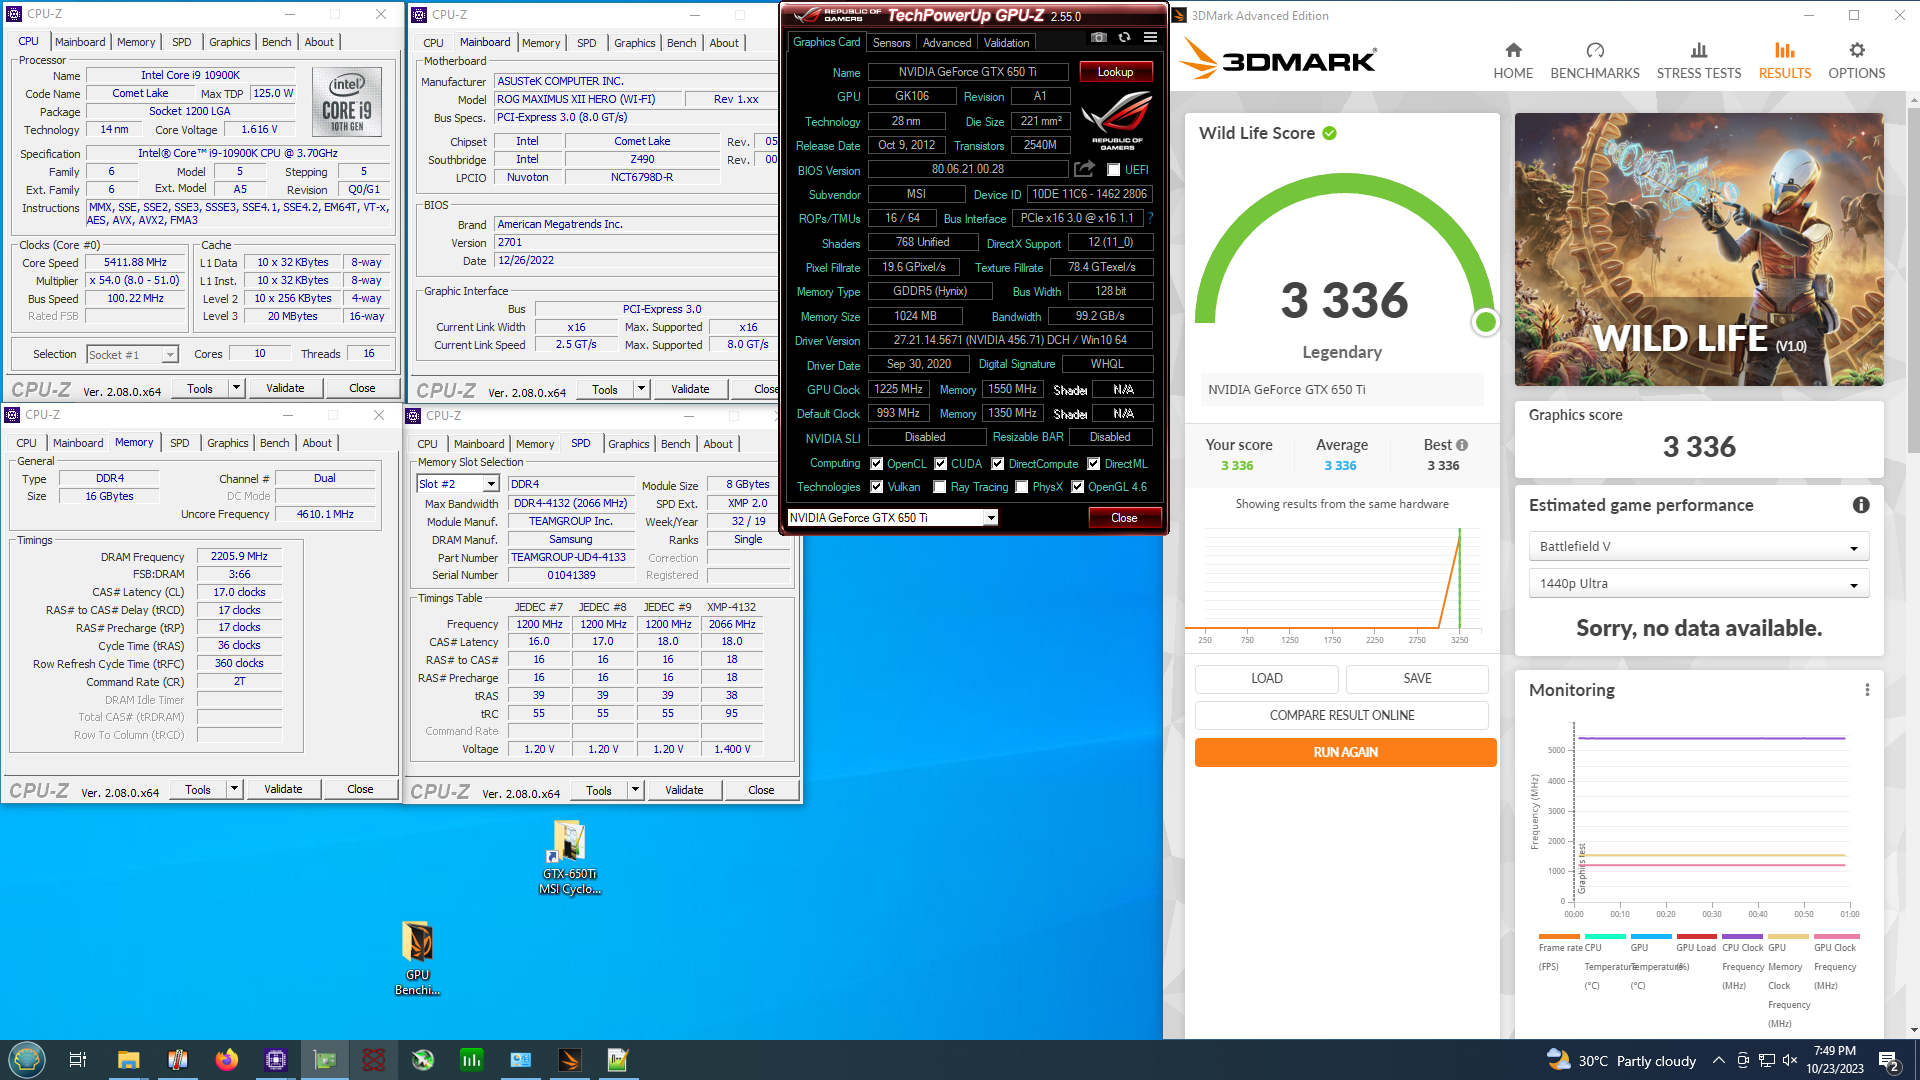Open the 3DMark Results section

[x=1785, y=61]
